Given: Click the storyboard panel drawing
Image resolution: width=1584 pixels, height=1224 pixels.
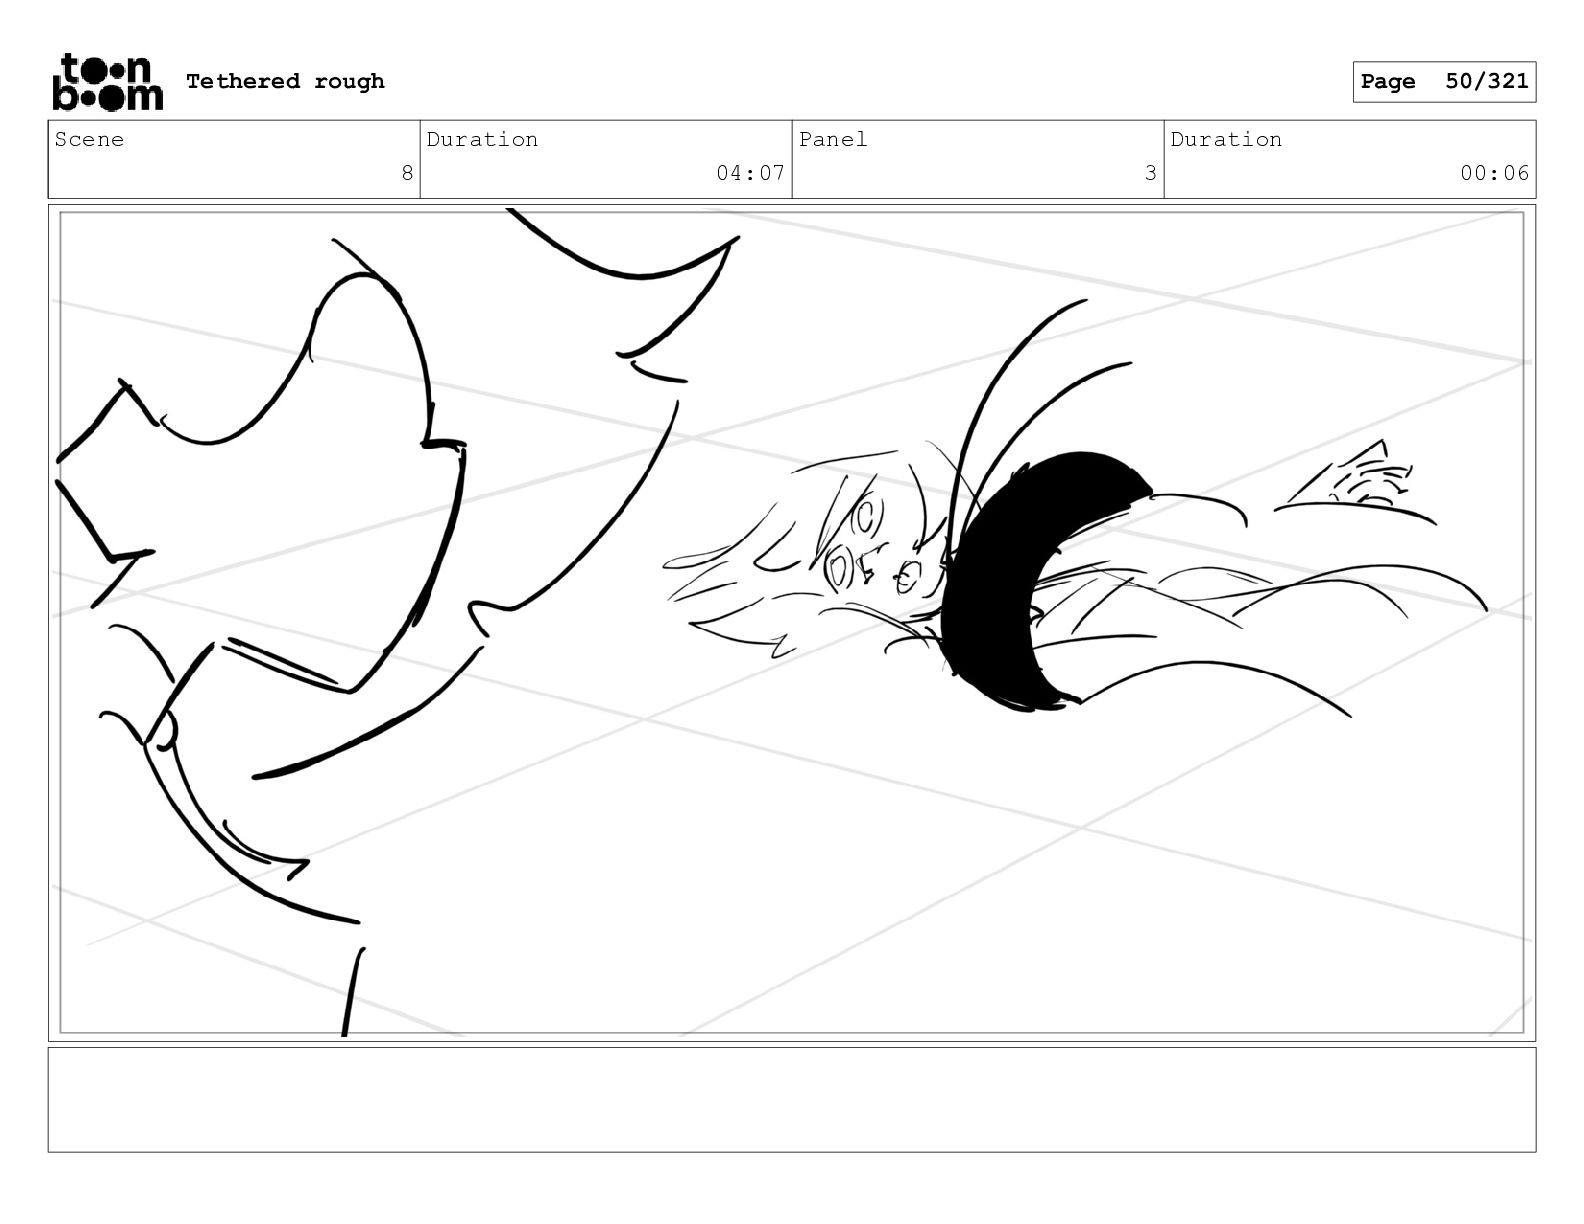Looking at the screenshot, I should 792,622.
